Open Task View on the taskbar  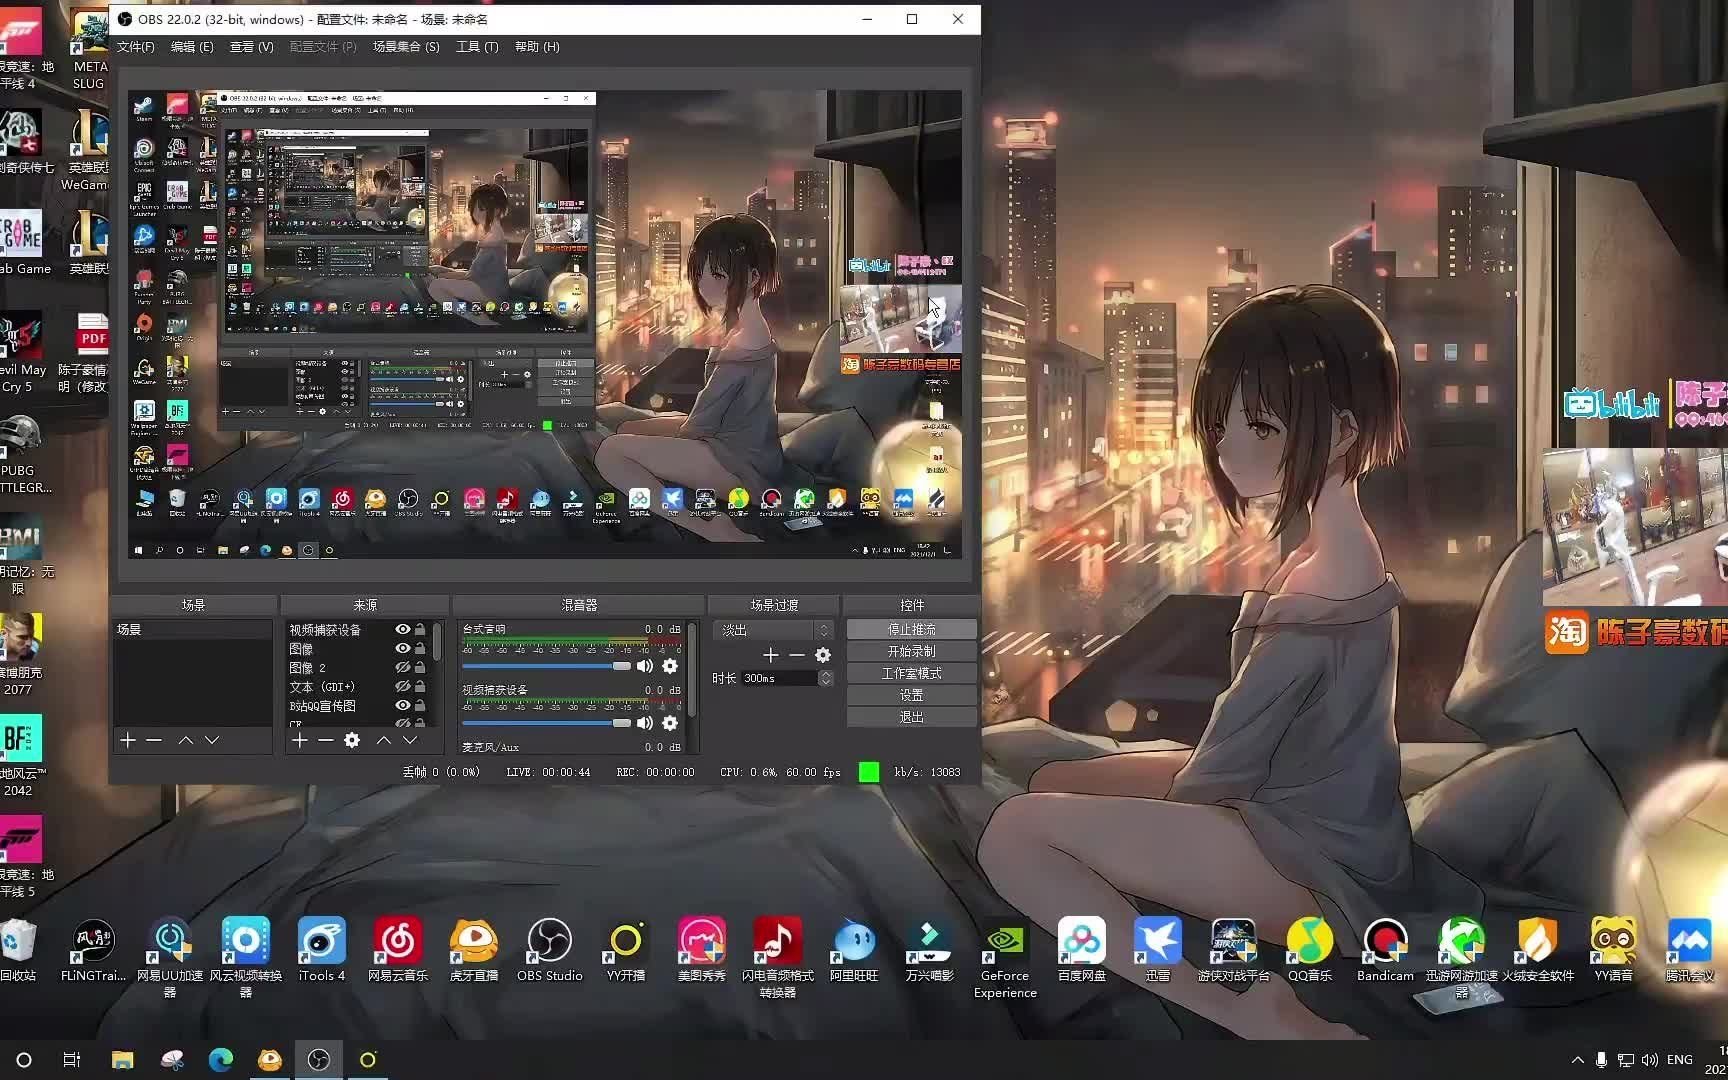point(72,1060)
